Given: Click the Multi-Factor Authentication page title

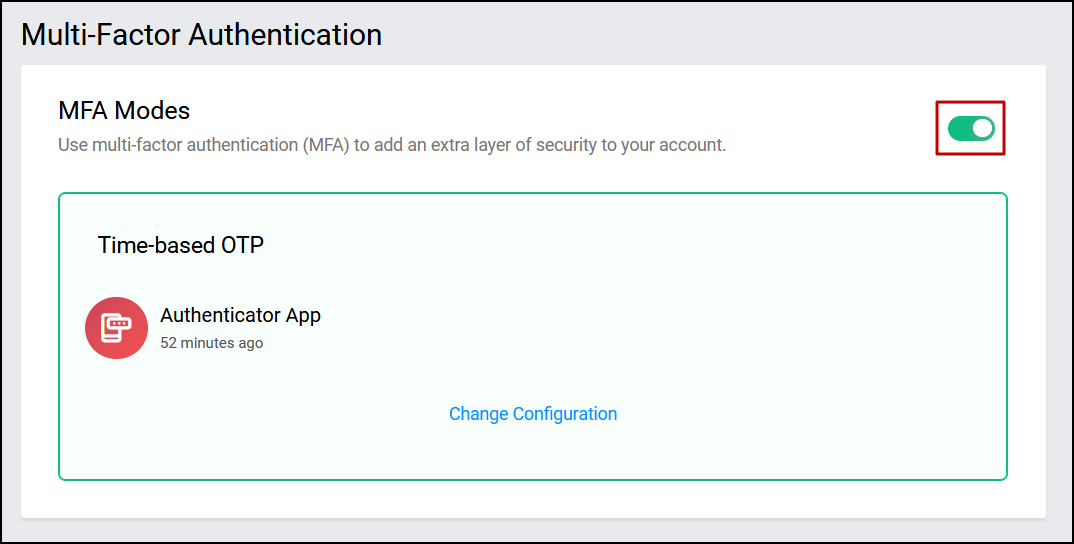Looking at the screenshot, I should [x=201, y=35].
